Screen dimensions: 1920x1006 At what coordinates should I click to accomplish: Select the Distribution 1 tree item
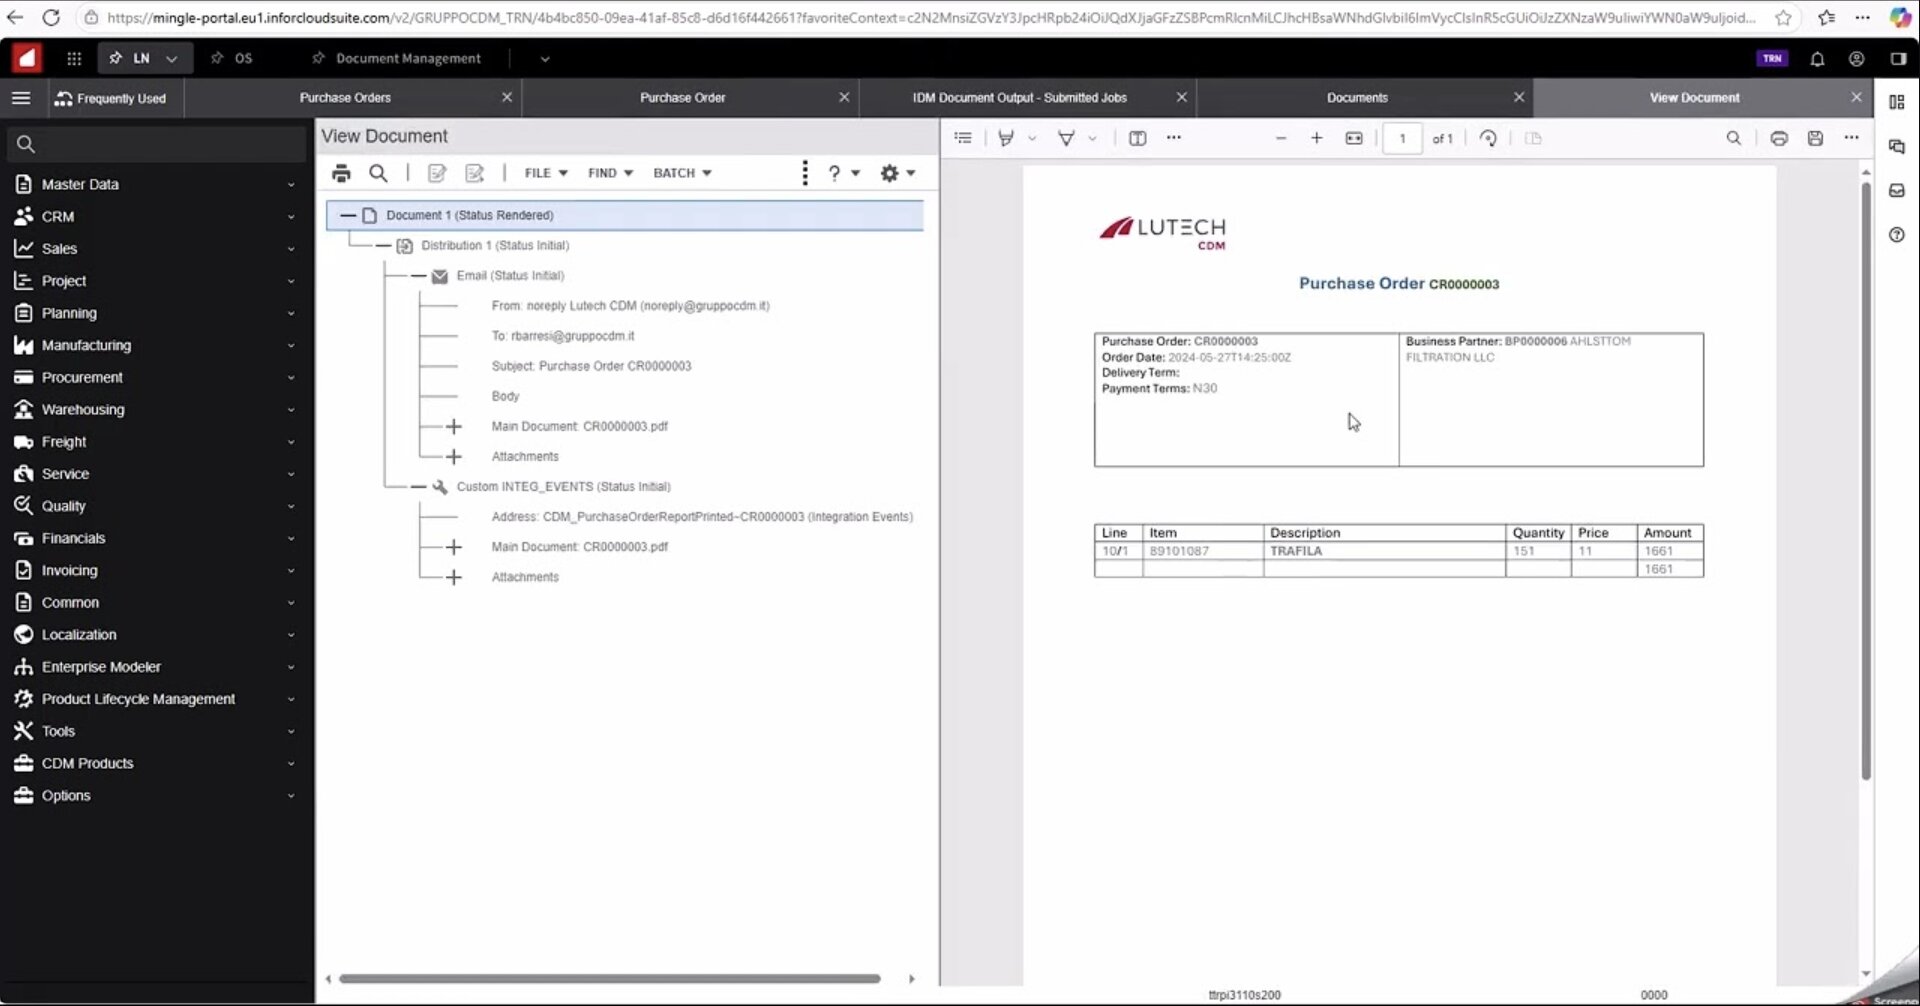pyautogui.click(x=494, y=245)
